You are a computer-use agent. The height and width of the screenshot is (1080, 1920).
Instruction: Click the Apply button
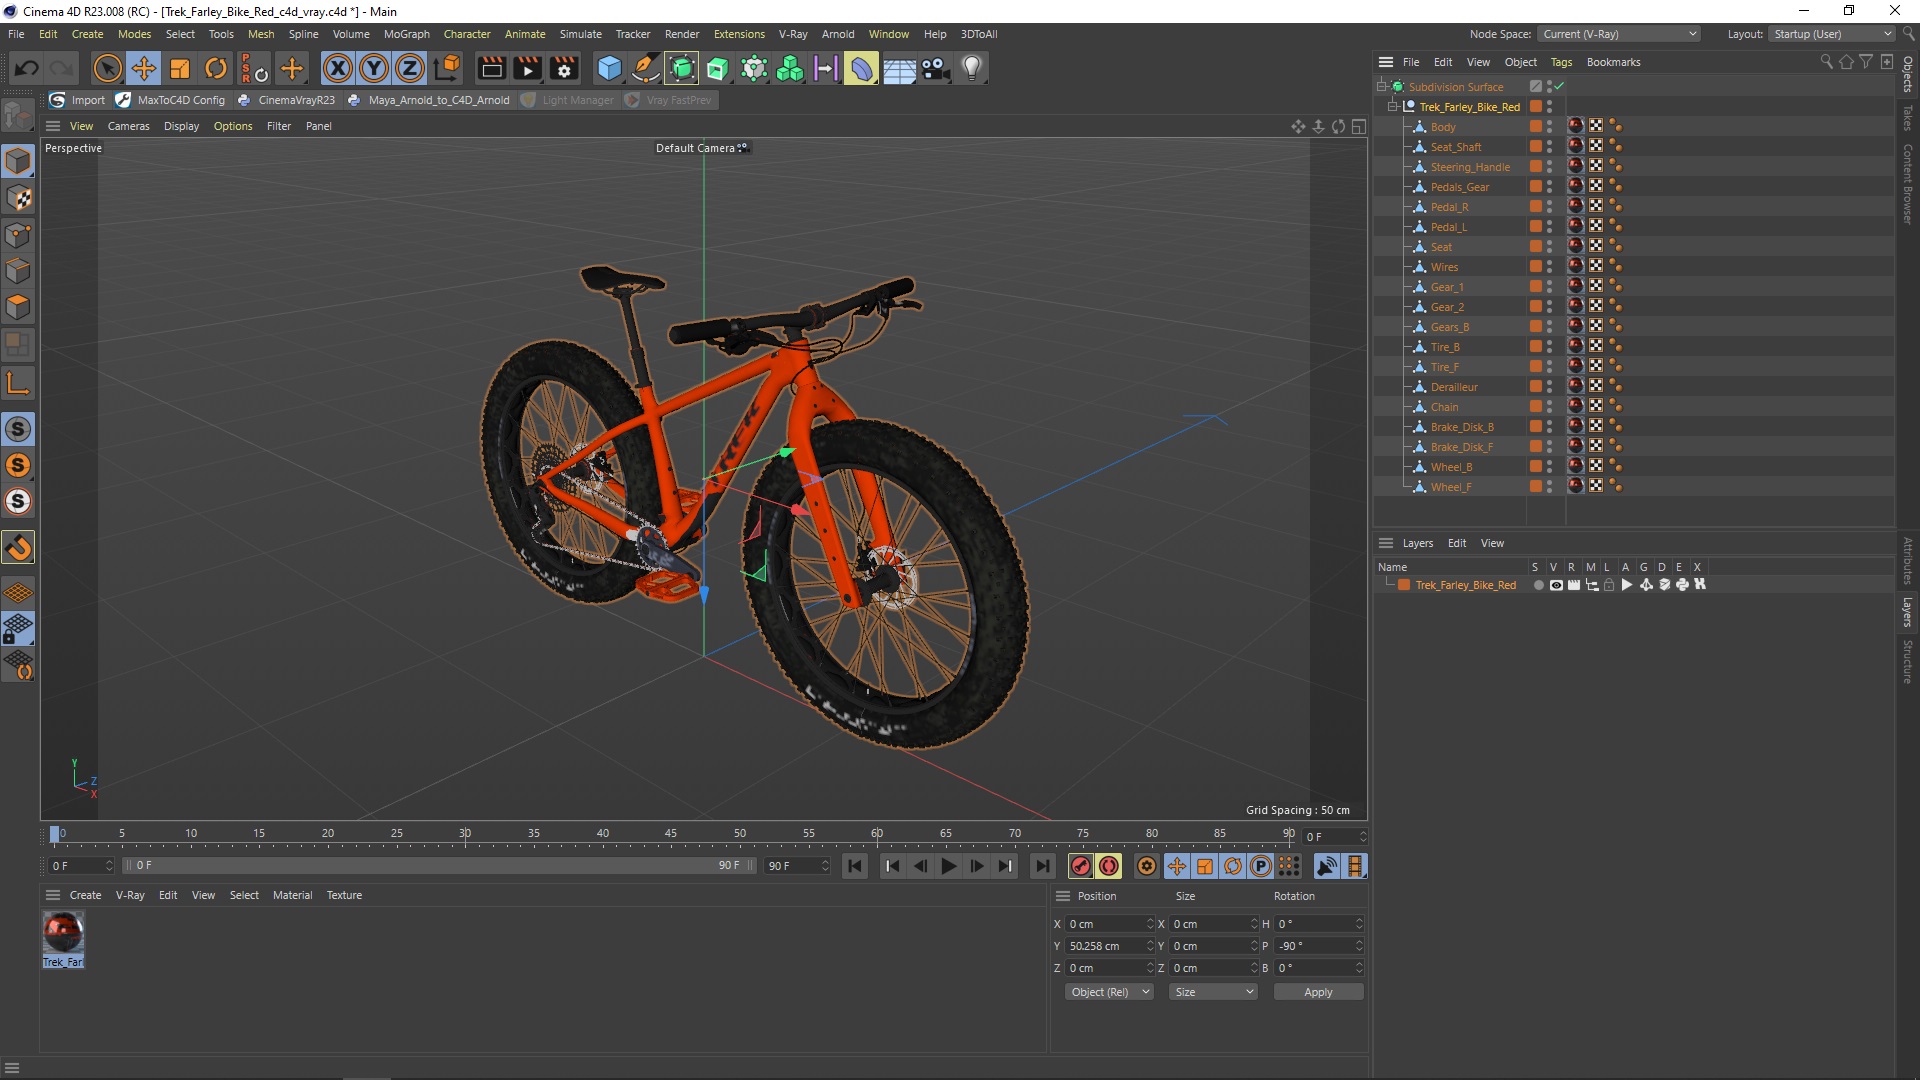1317,992
